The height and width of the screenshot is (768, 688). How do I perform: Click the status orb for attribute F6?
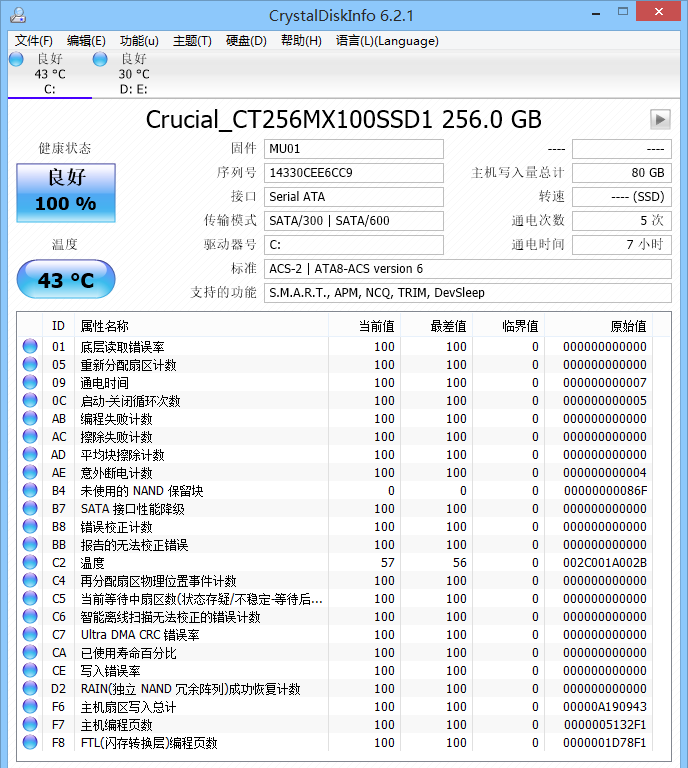30,706
